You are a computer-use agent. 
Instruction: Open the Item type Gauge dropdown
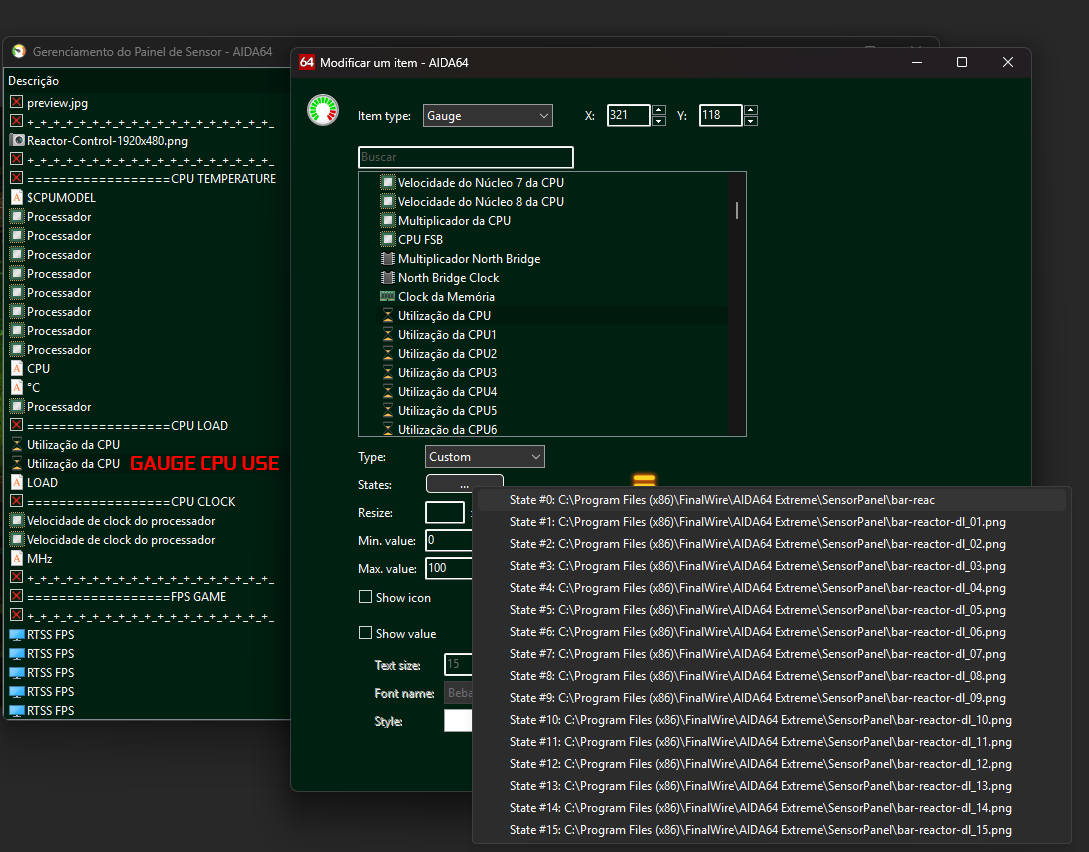tap(488, 116)
